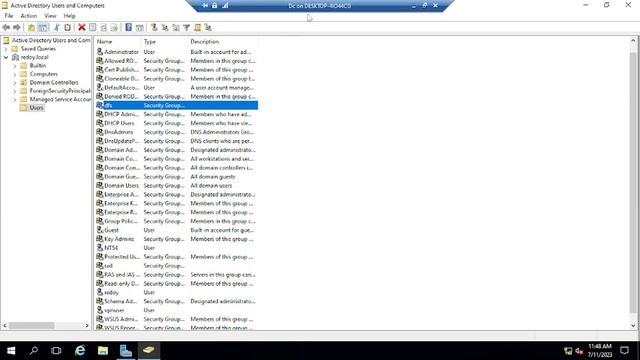
Task: Expand the ForeignSecurityPrincipals arrow
Action: point(15,91)
